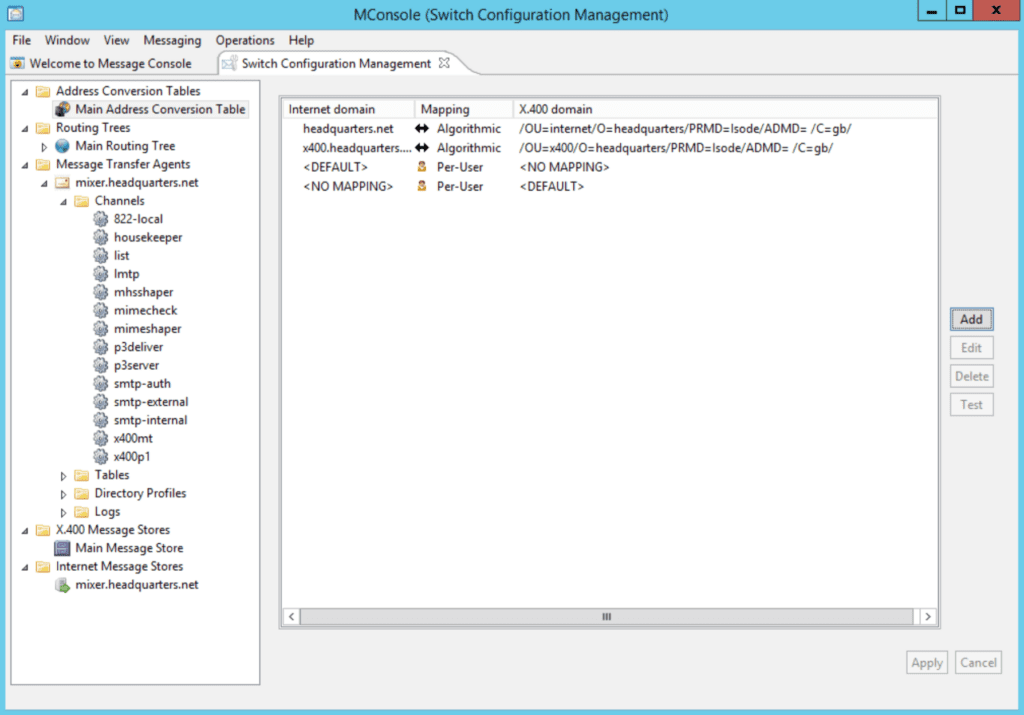Open the Messaging menu
This screenshot has height=715, width=1024.
[x=172, y=40]
